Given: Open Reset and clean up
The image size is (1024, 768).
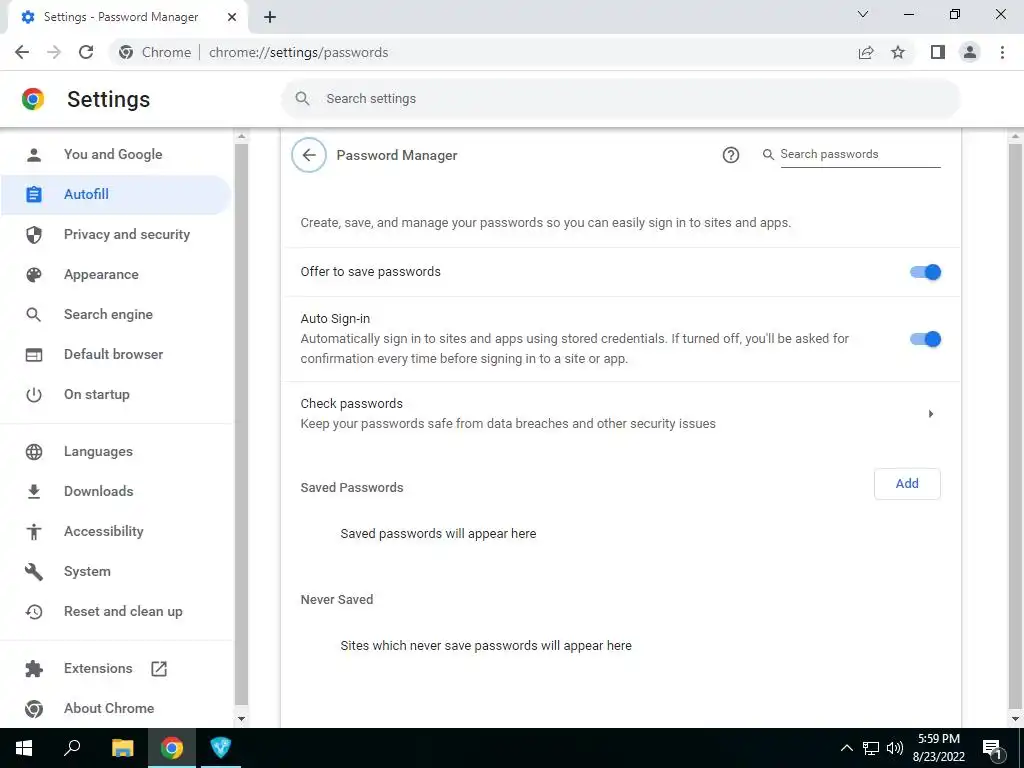Looking at the screenshot, I should click(116, 611).
